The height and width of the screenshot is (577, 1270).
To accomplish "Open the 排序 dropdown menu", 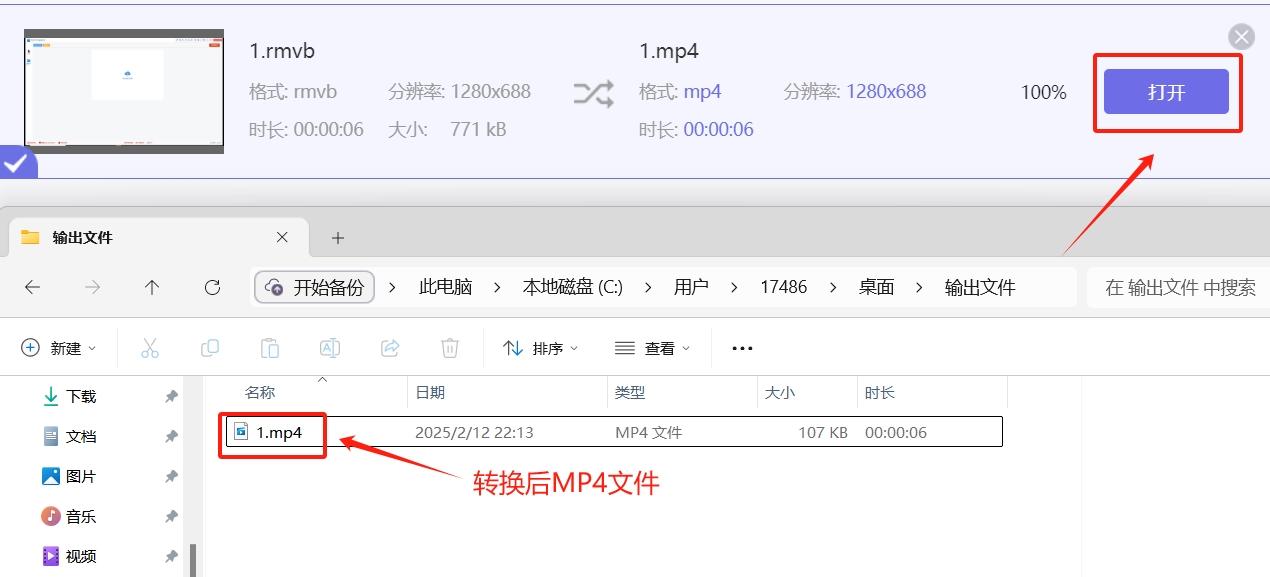I will click(541, 347).
